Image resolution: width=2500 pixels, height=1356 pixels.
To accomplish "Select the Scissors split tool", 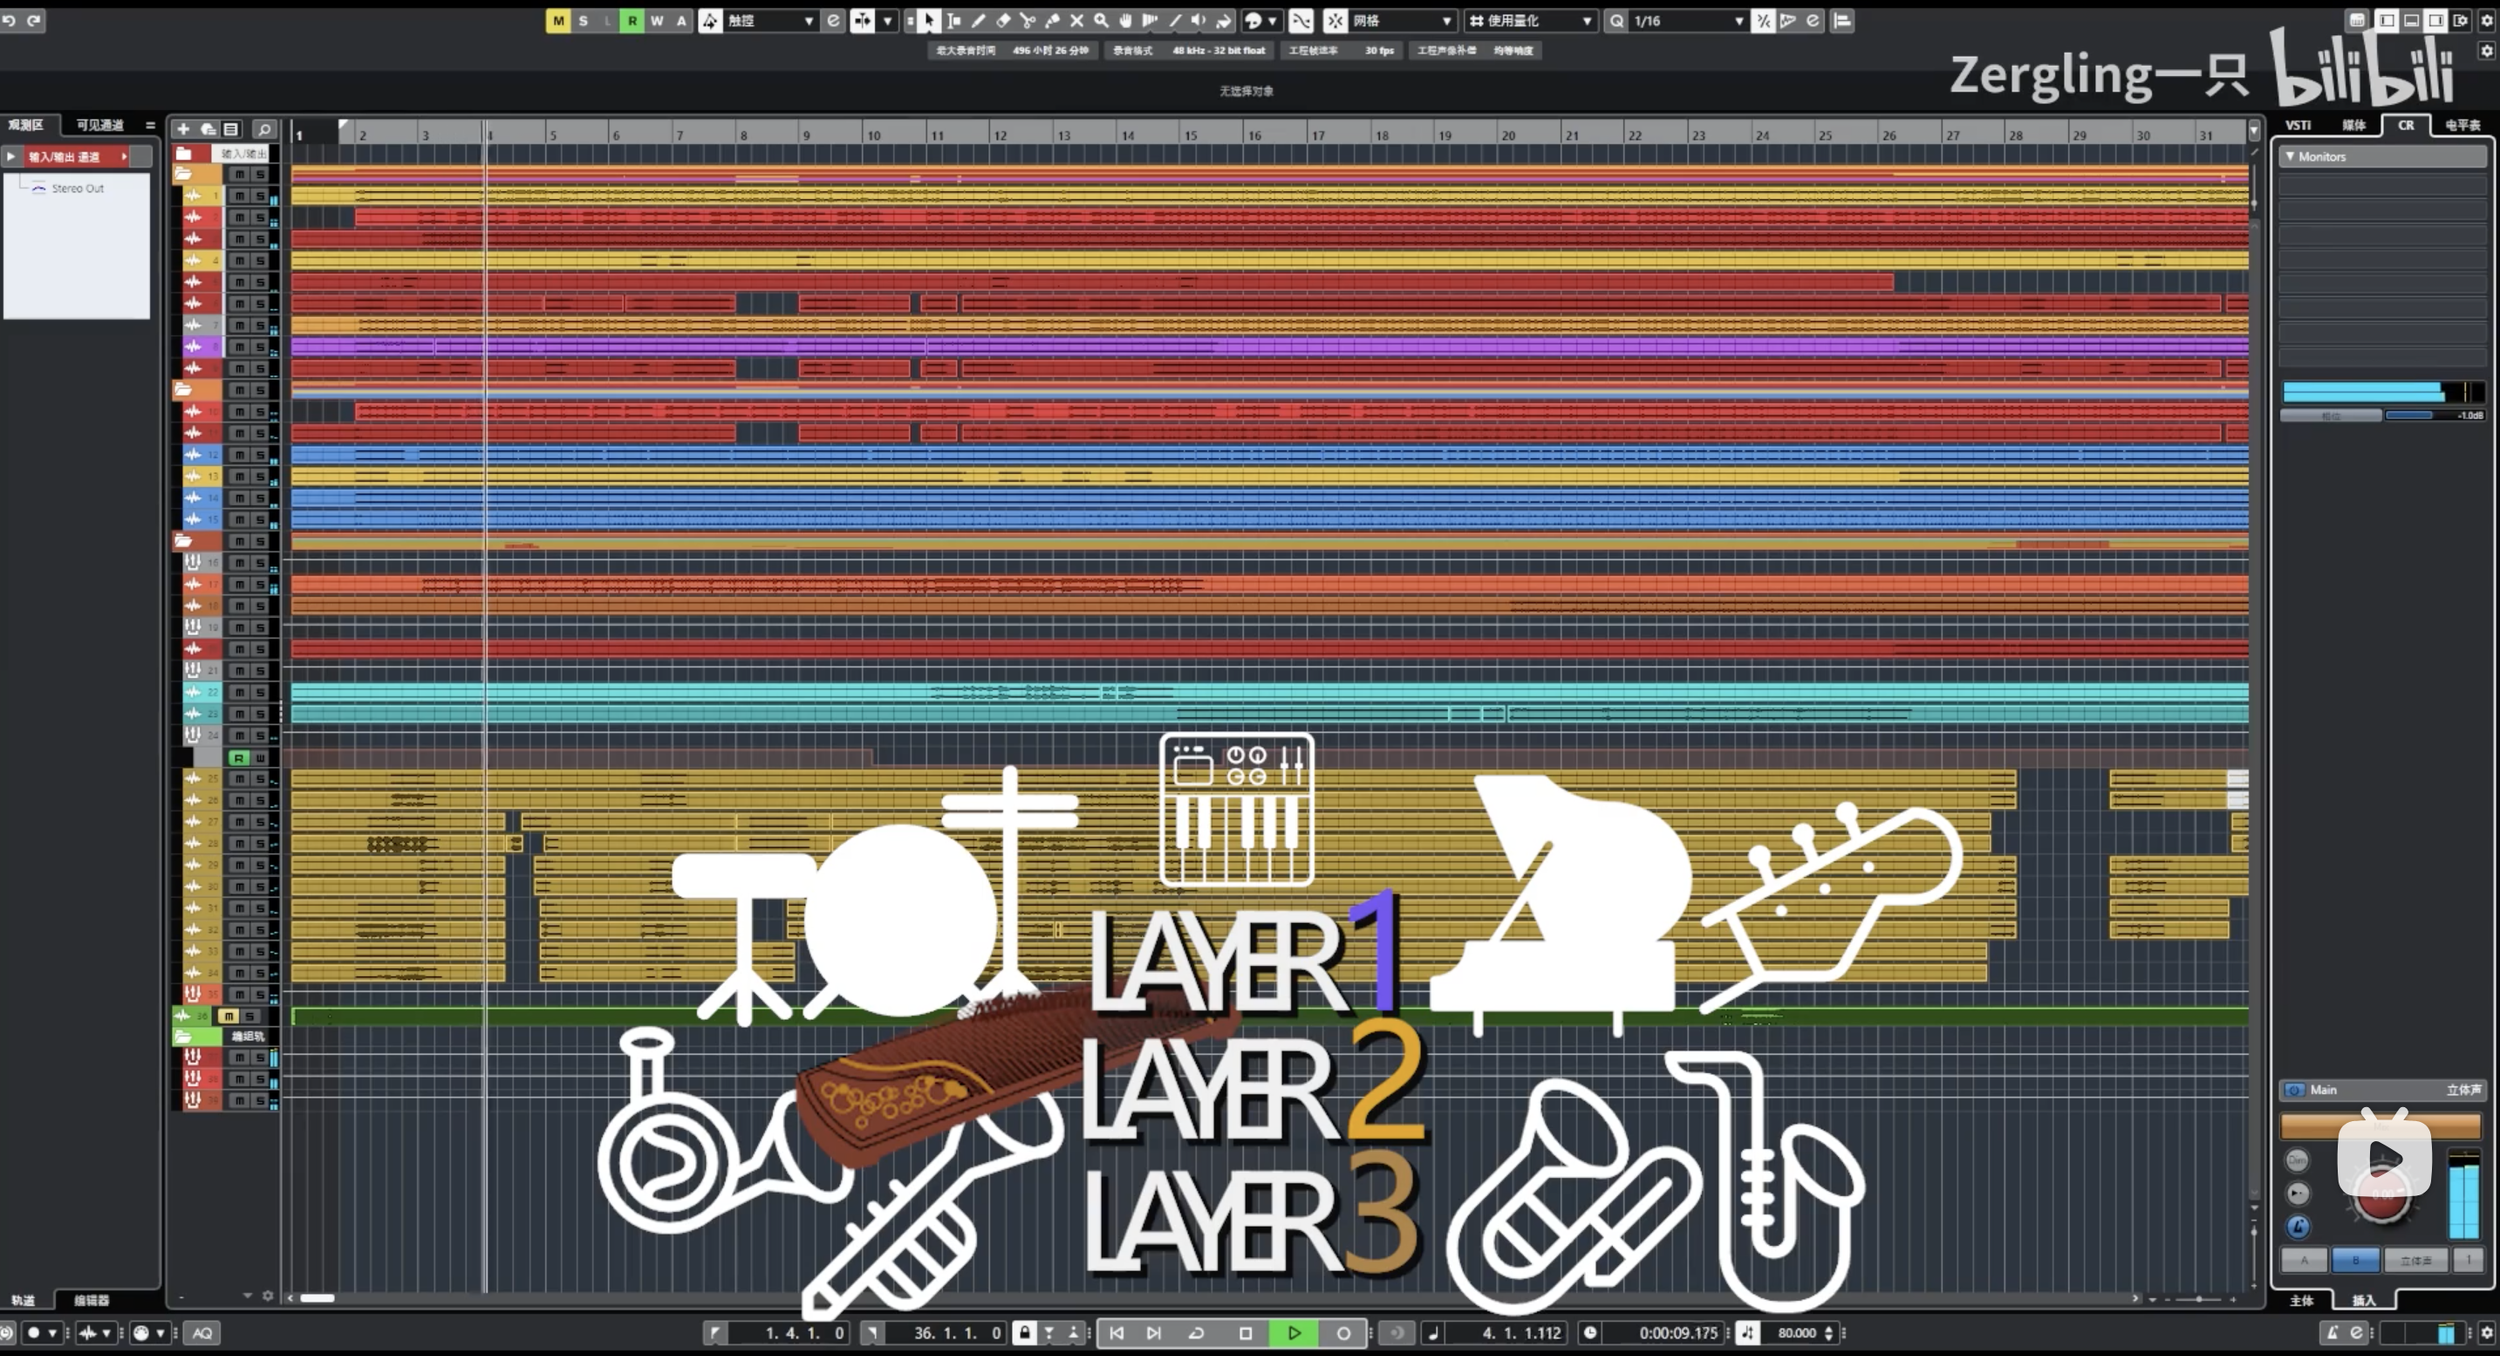I will [x=1027, y=21].
